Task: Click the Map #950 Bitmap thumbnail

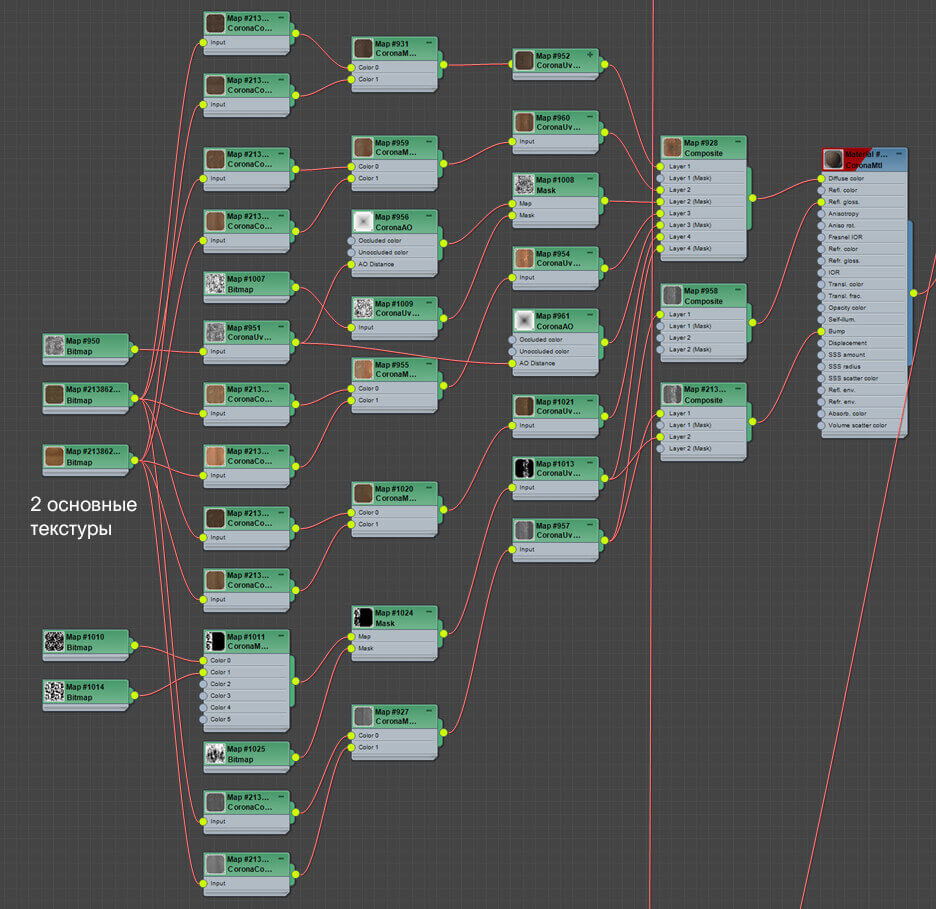Action: tap(53, 348)
